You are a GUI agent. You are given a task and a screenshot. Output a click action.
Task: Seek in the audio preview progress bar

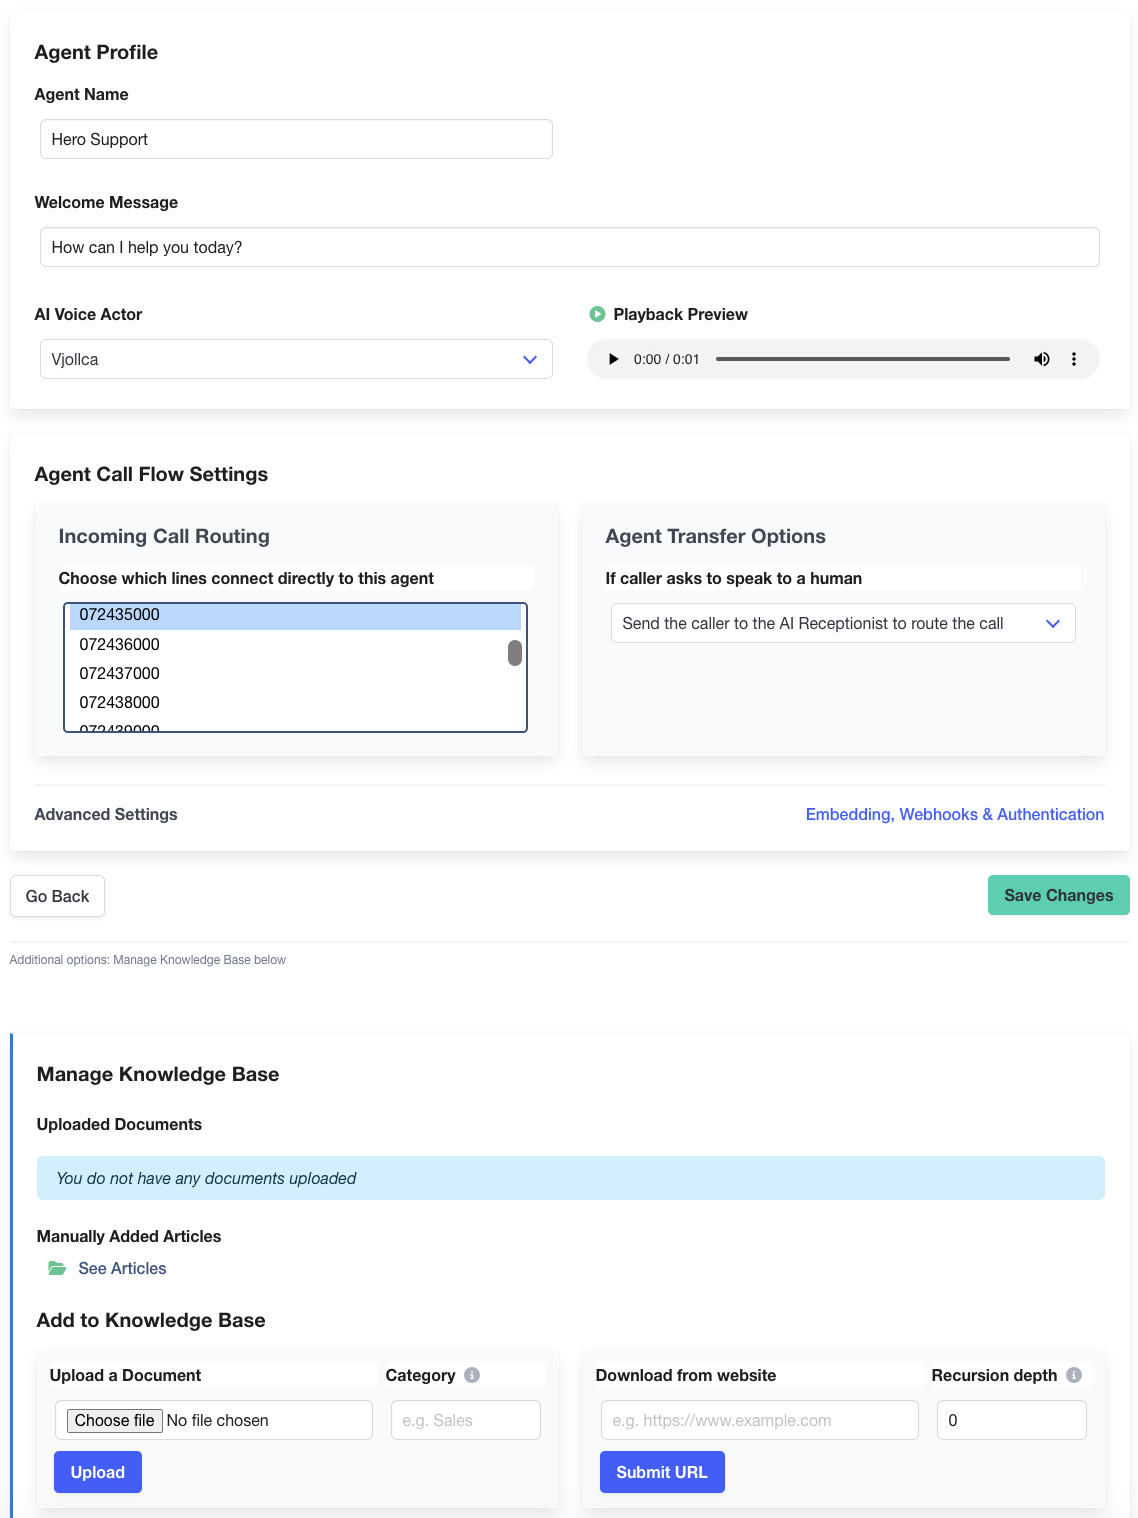pos(862,359)
